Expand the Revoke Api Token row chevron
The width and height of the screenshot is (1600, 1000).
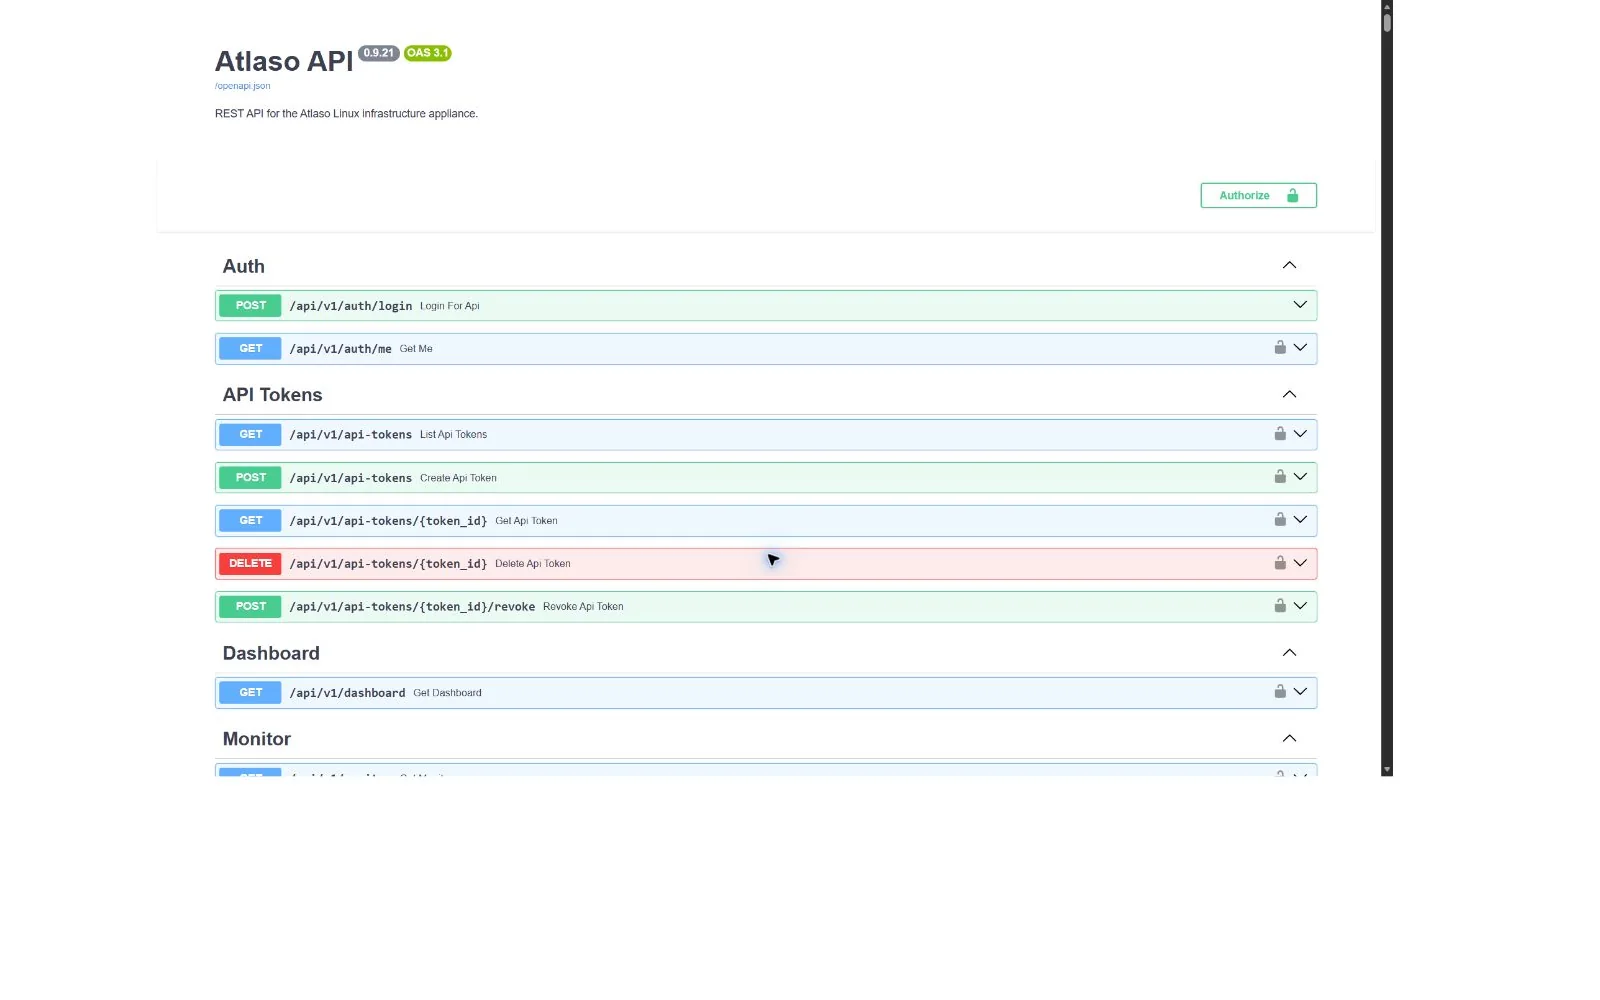(1300, 606)
